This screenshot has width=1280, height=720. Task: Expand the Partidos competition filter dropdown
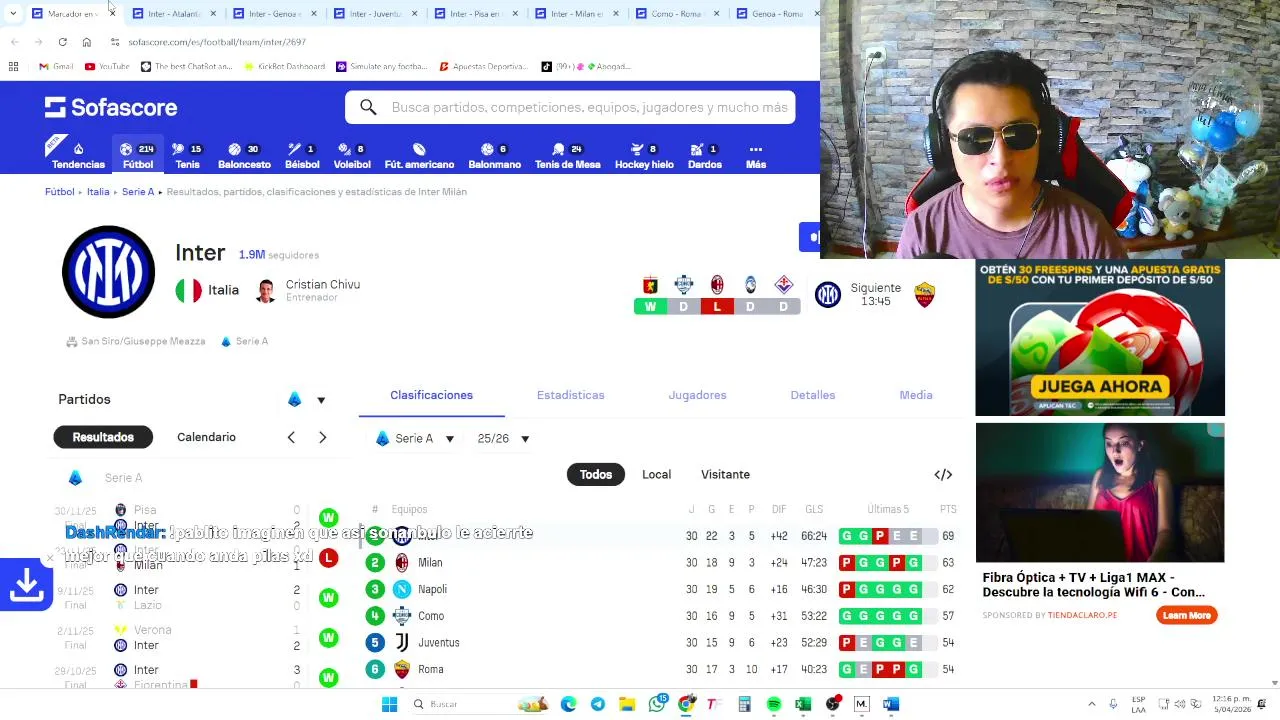tap(308, 399)
